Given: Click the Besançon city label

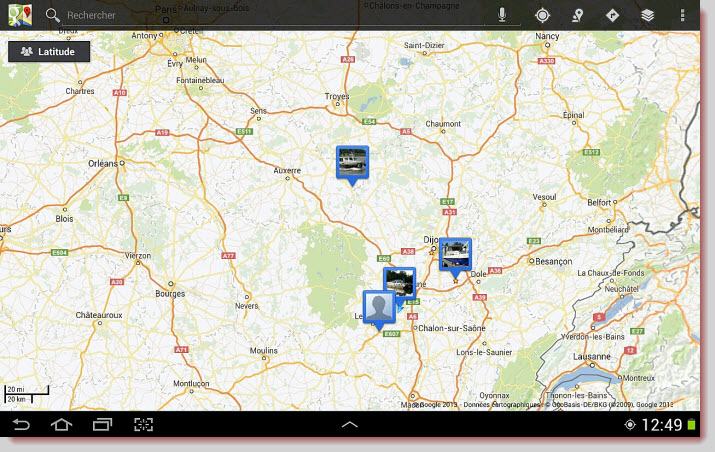Looking at the screenshot, I should click(x=553, y=261).
